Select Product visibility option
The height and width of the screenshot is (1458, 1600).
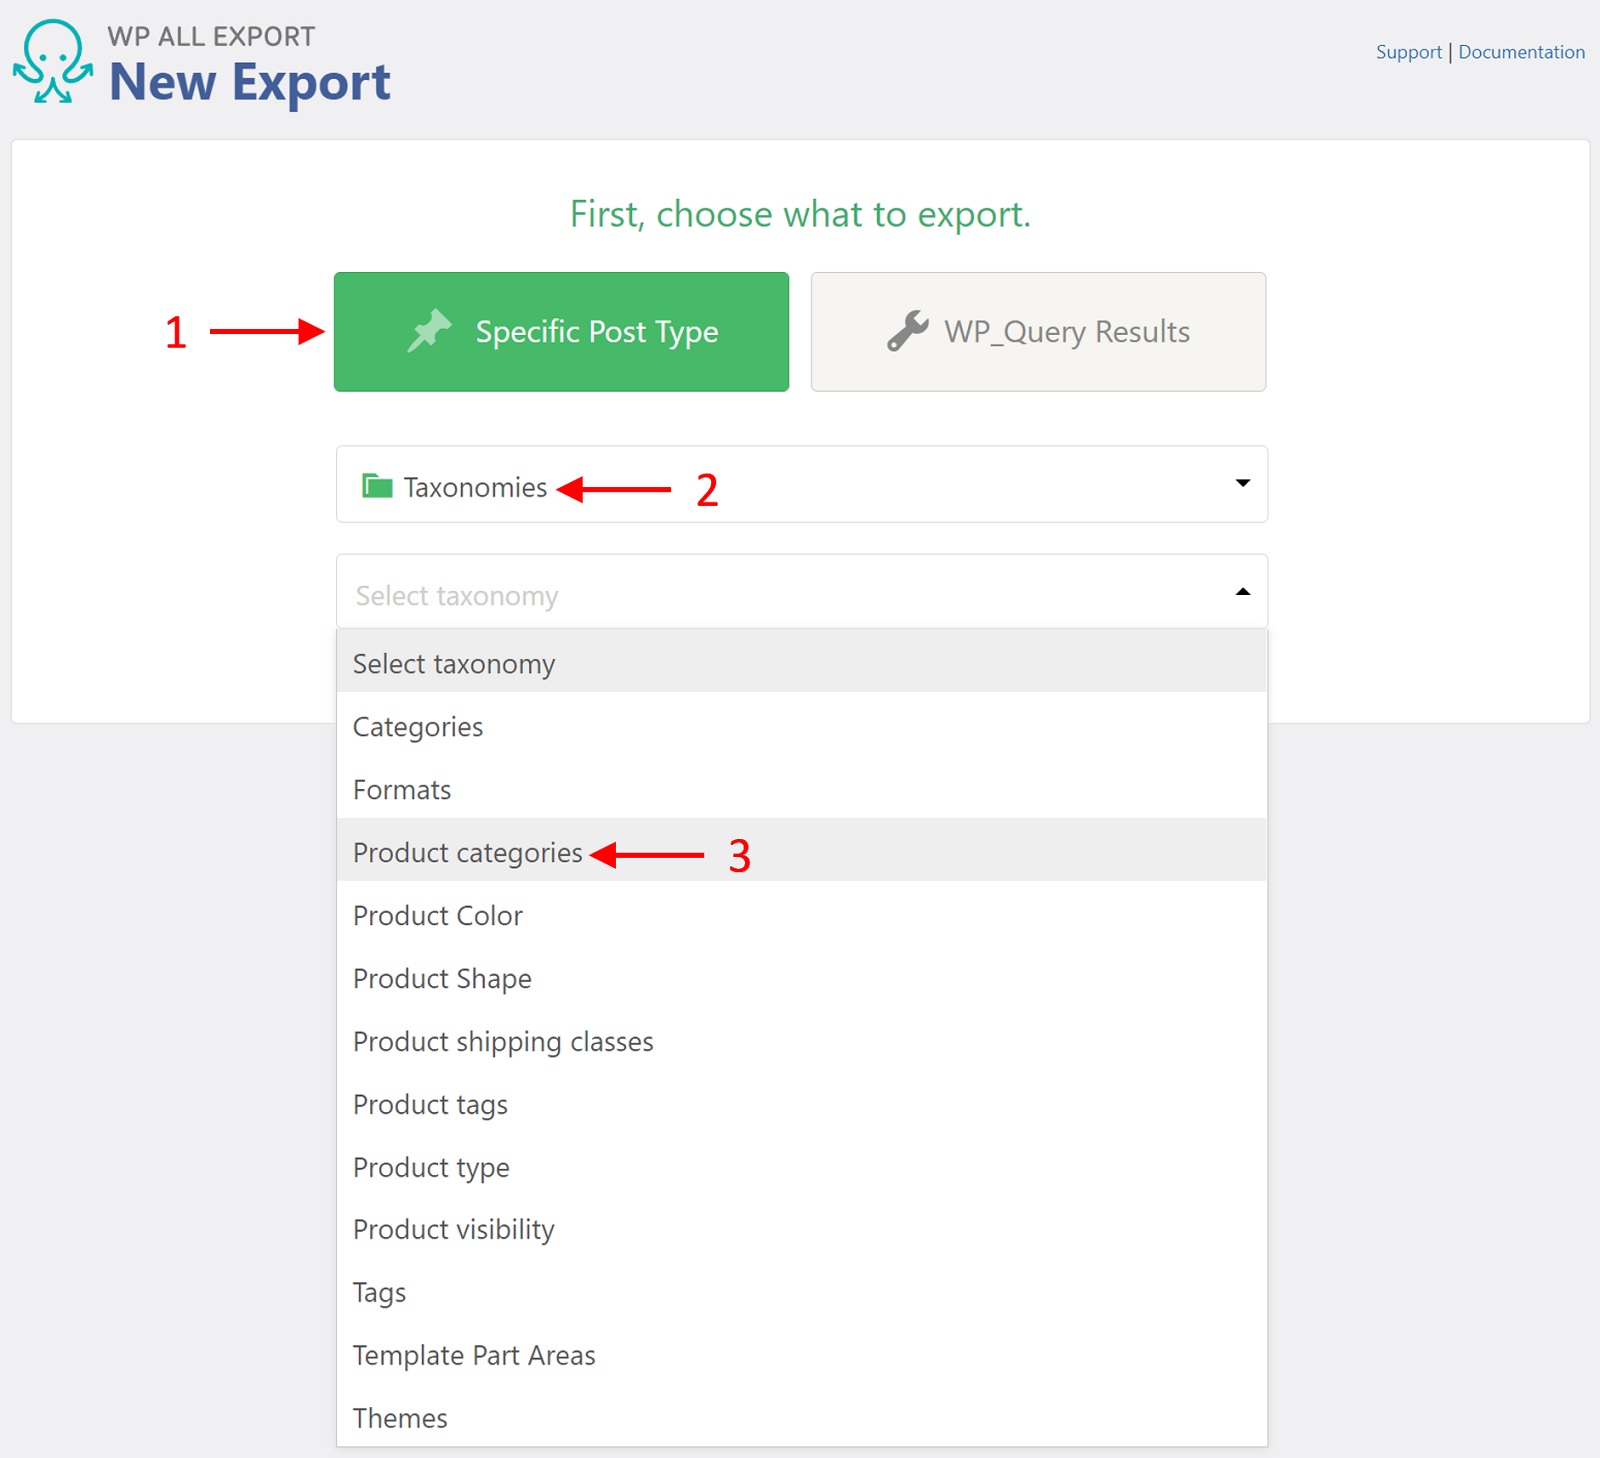[x=802, y=1230]
